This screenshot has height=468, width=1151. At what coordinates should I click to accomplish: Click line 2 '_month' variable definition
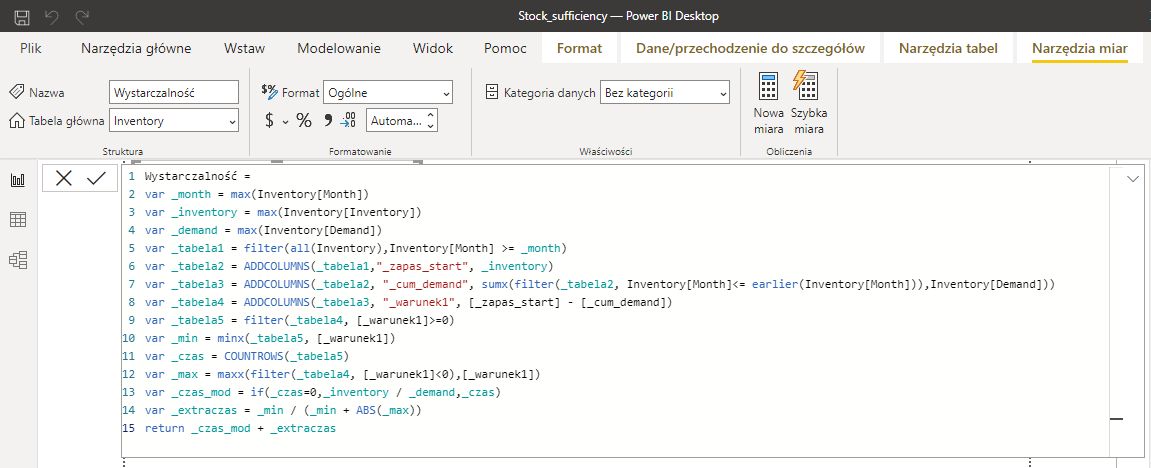tap(256, 194)
